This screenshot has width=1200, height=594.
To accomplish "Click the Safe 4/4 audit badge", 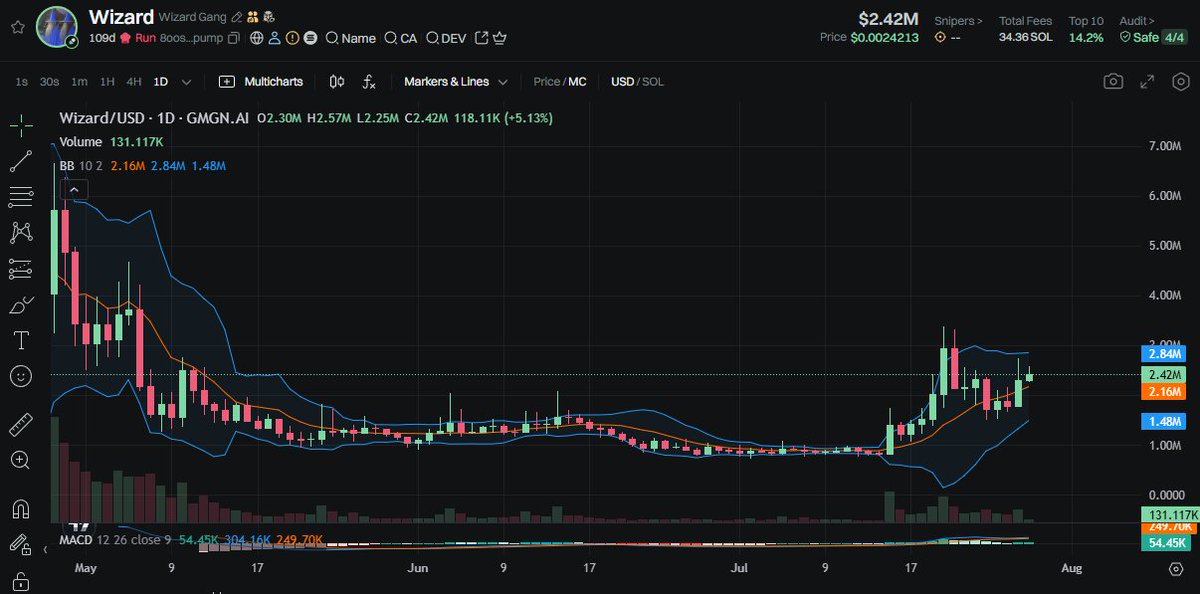I will pyautogui.click(x=1153, y=37).
